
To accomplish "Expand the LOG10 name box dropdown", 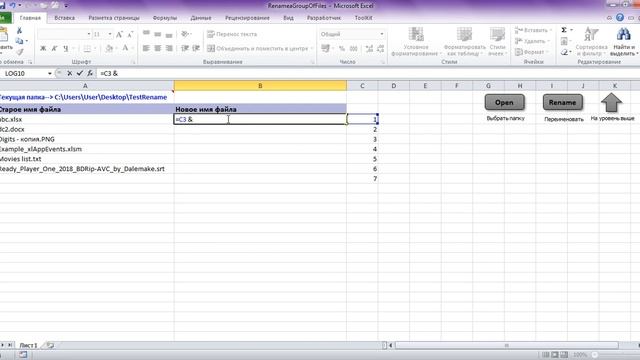I will [50, 73].
